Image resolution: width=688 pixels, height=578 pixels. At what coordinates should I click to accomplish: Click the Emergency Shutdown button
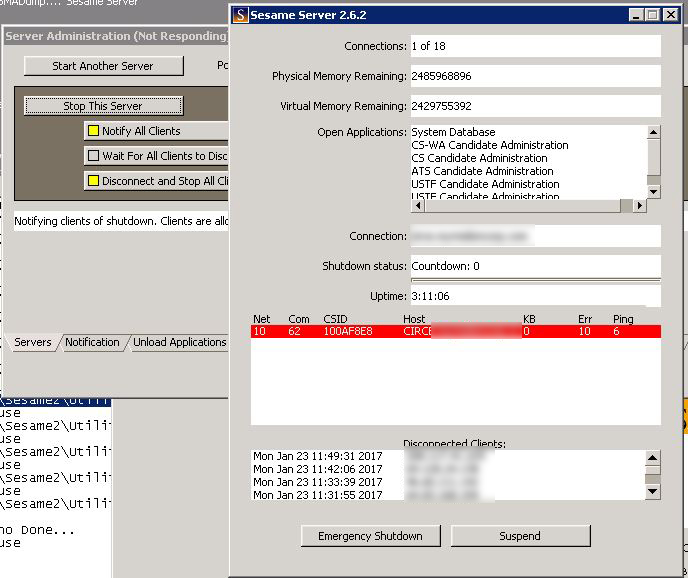pyautogui.click(x=370, y=536)
